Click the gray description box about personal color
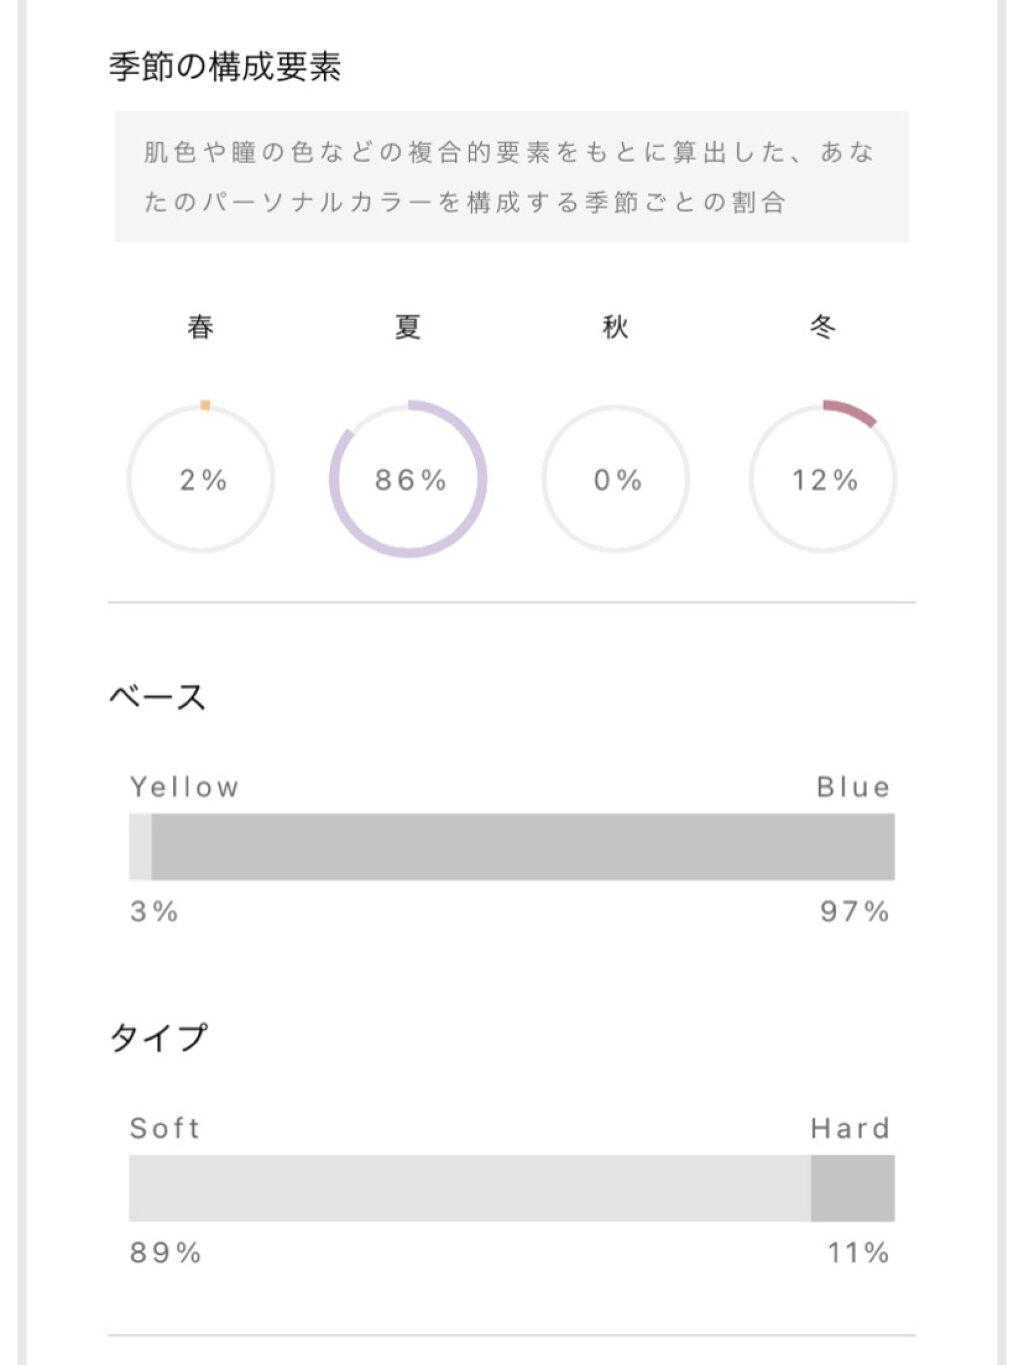This screenshot has height=1365, width=1024. [x=511, y=177]
